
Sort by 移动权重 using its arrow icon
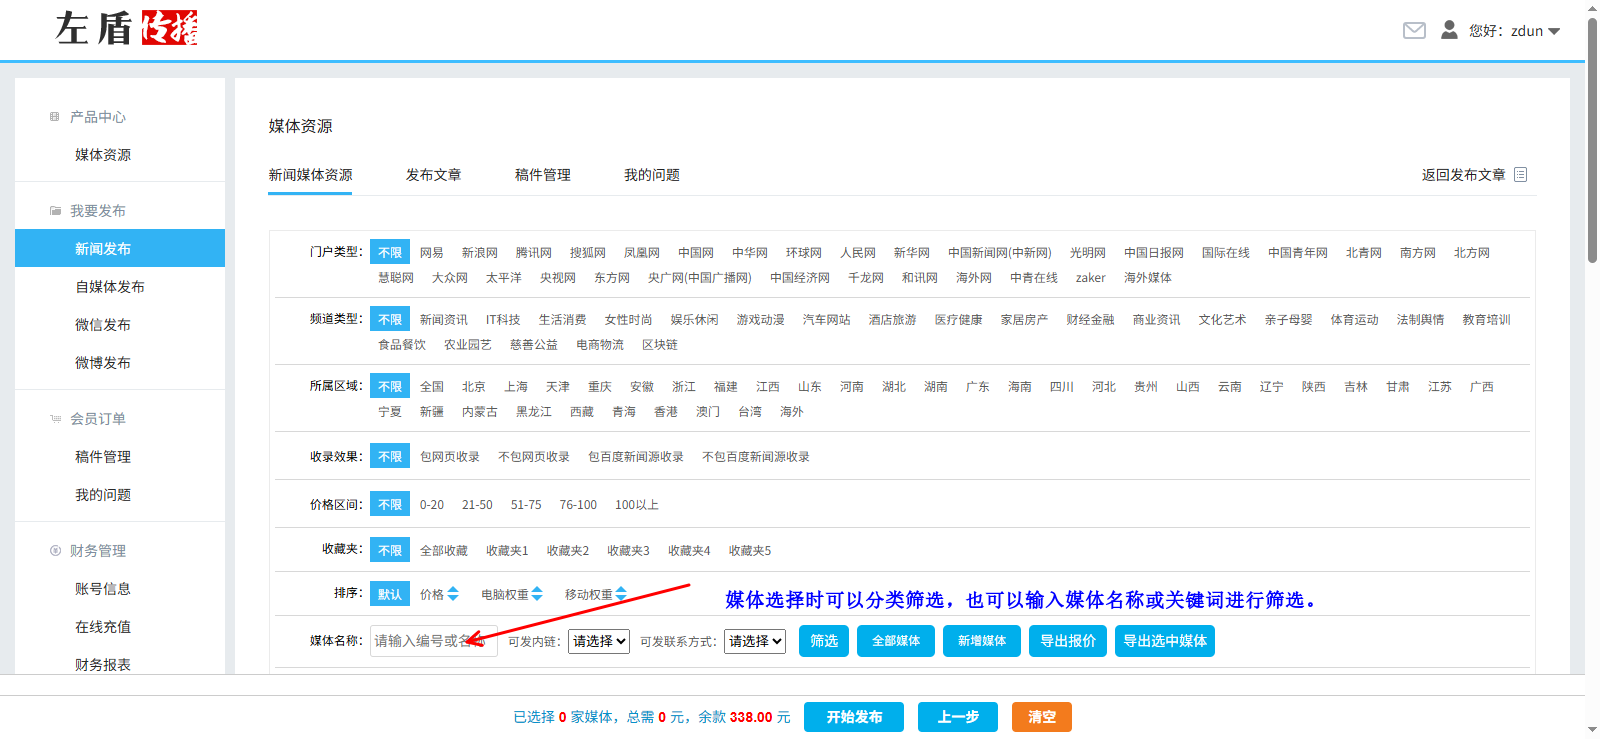621,594
